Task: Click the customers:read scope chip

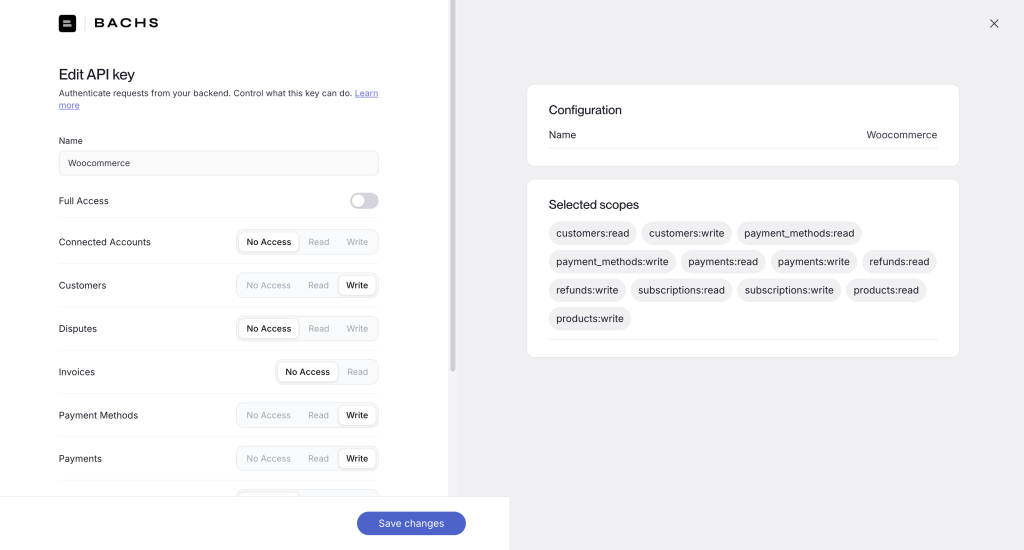Action: click(x=593, y=233)
